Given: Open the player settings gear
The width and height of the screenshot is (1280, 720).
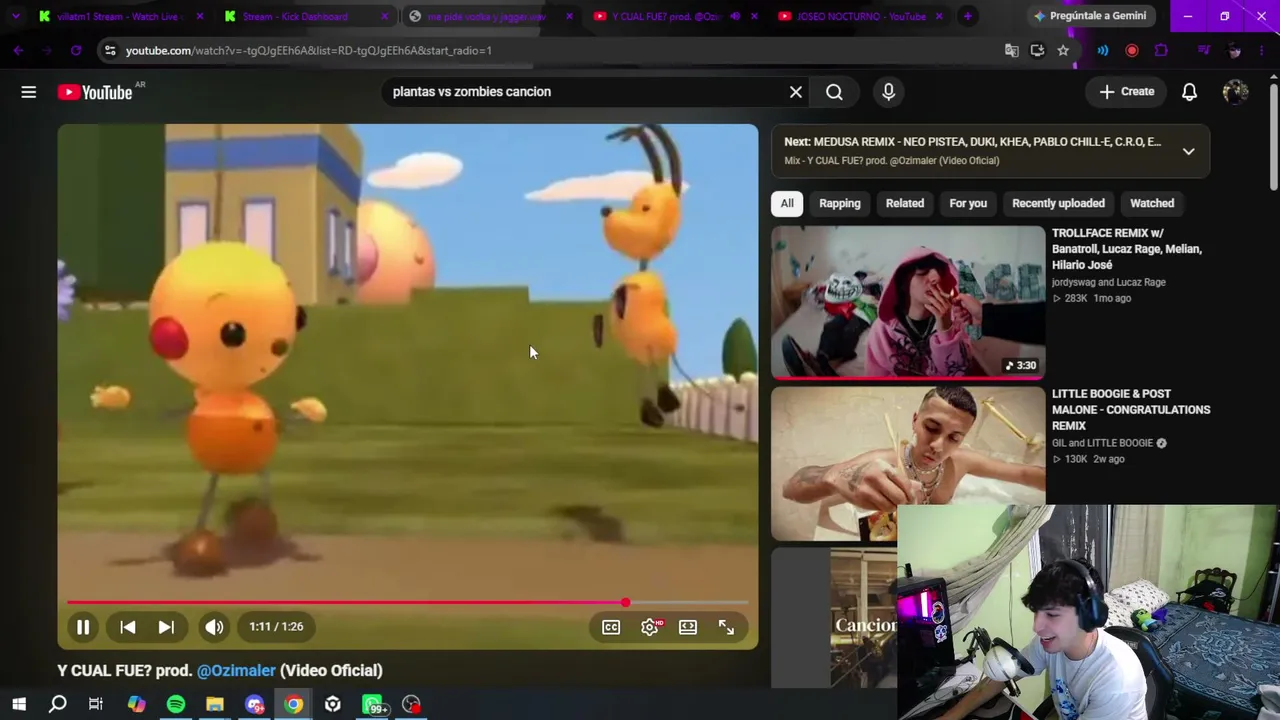Looking at the screenshot, I should pyautogui.click(x=650, y=627).
